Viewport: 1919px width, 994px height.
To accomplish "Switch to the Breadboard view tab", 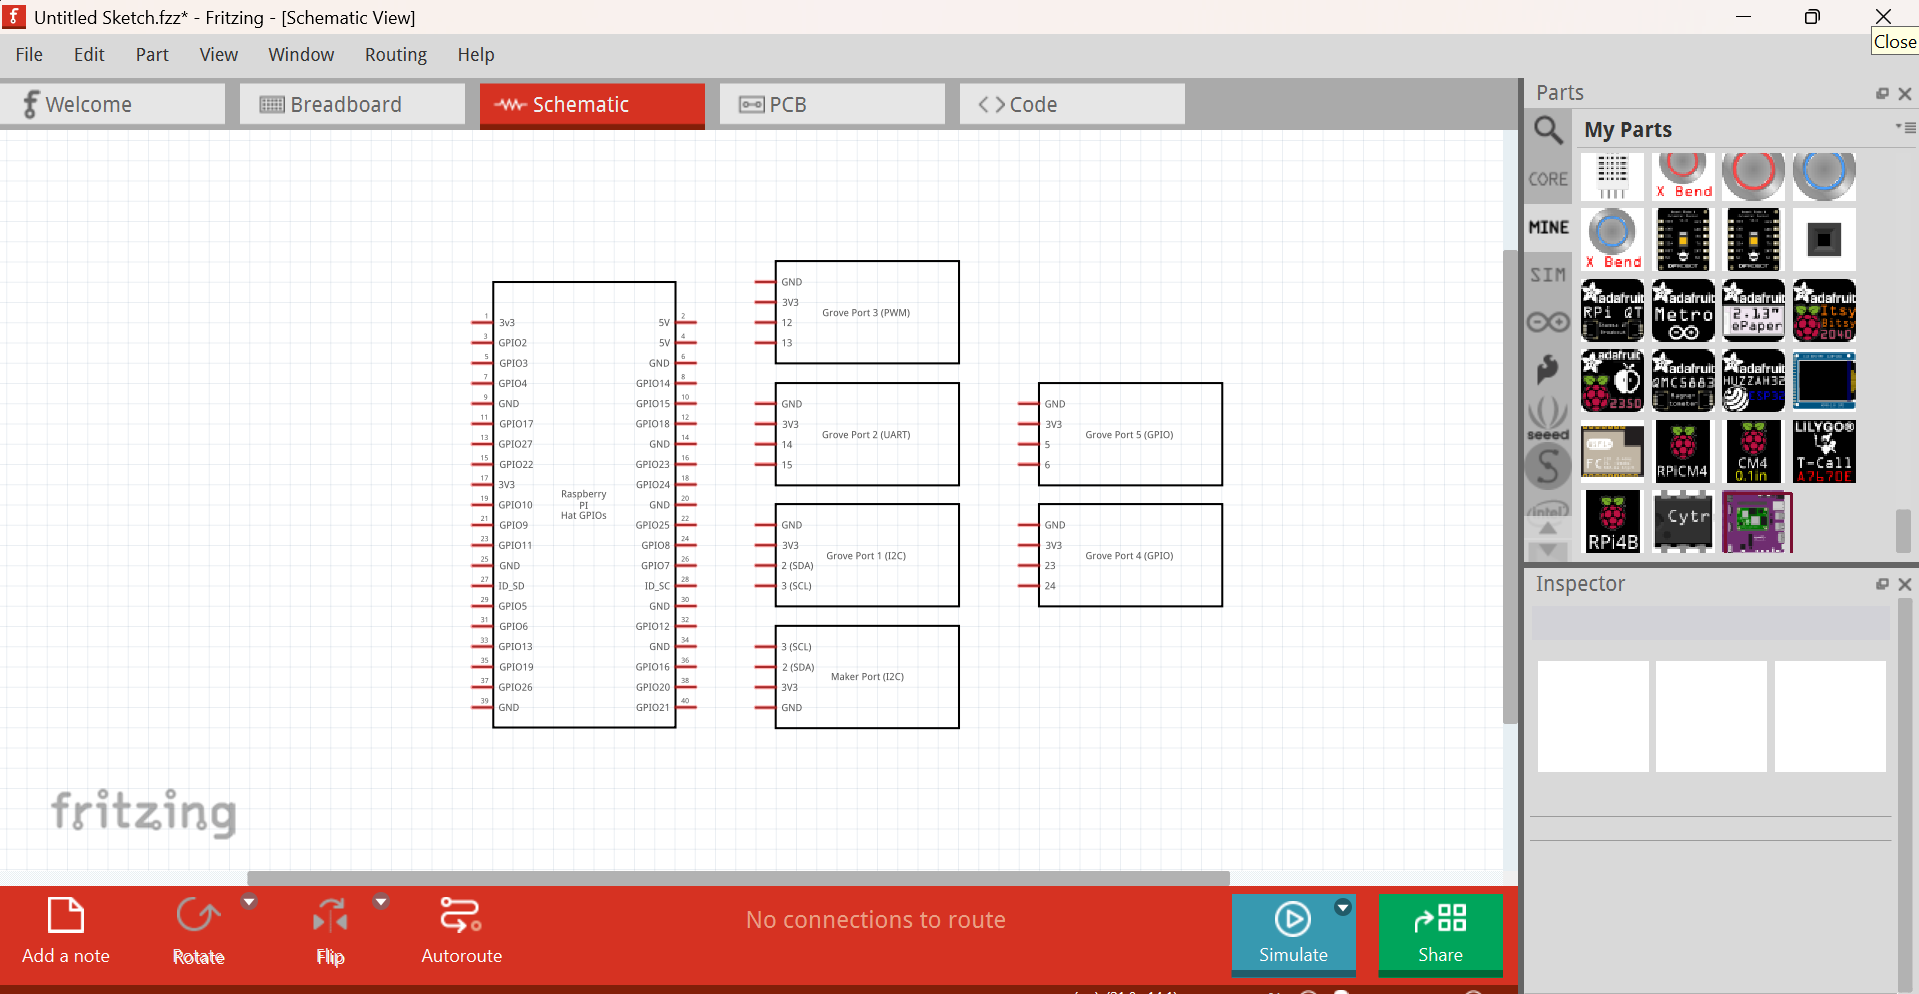I will pyautogui.click(x=352, y=105).
